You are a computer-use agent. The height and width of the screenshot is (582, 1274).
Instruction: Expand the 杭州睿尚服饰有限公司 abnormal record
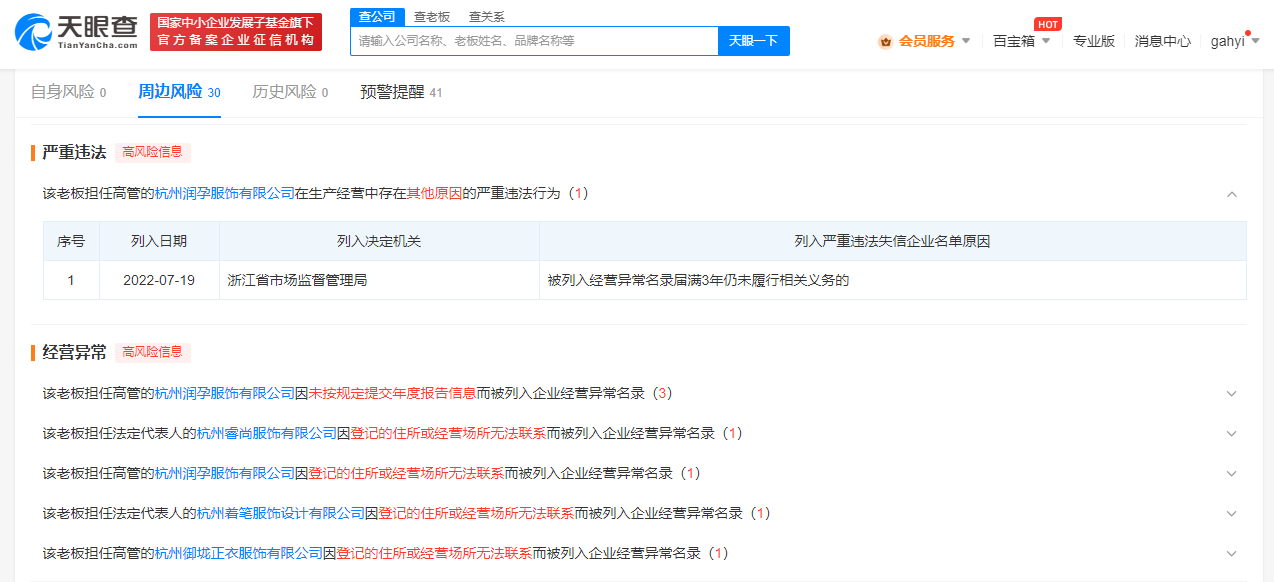[x=1231, y=433]
